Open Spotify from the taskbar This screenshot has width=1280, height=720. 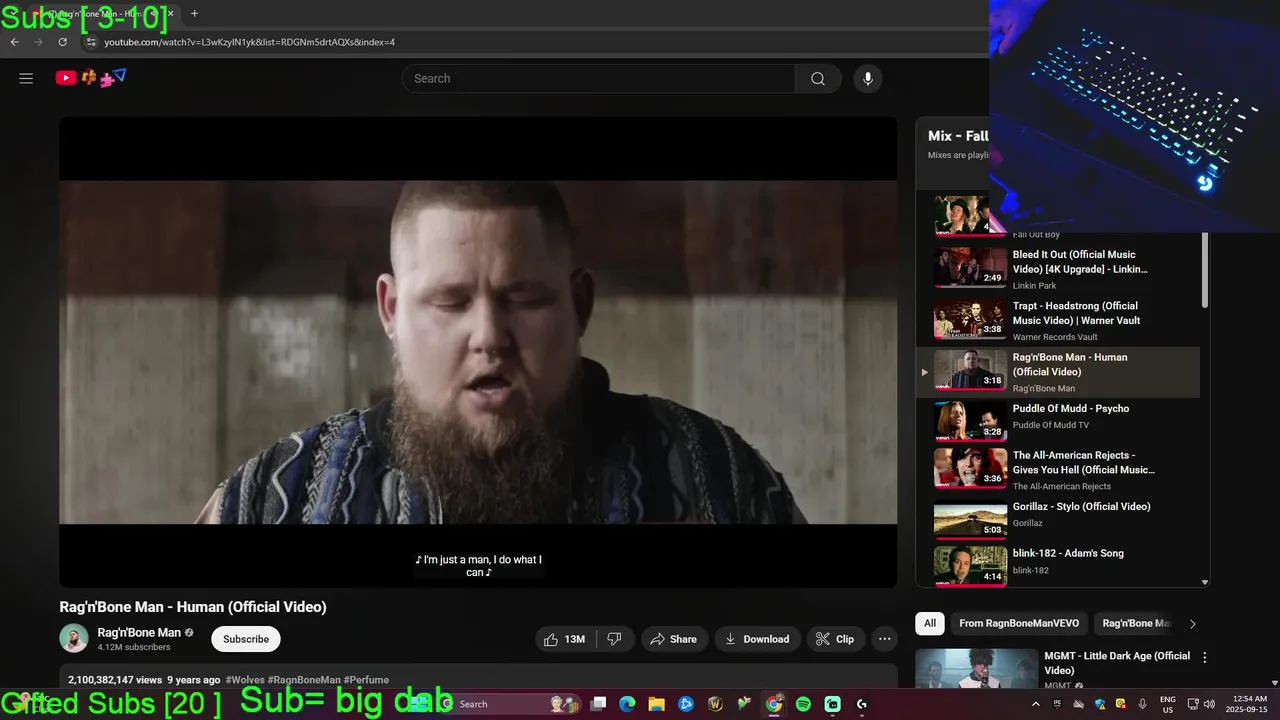pos(803,704)
